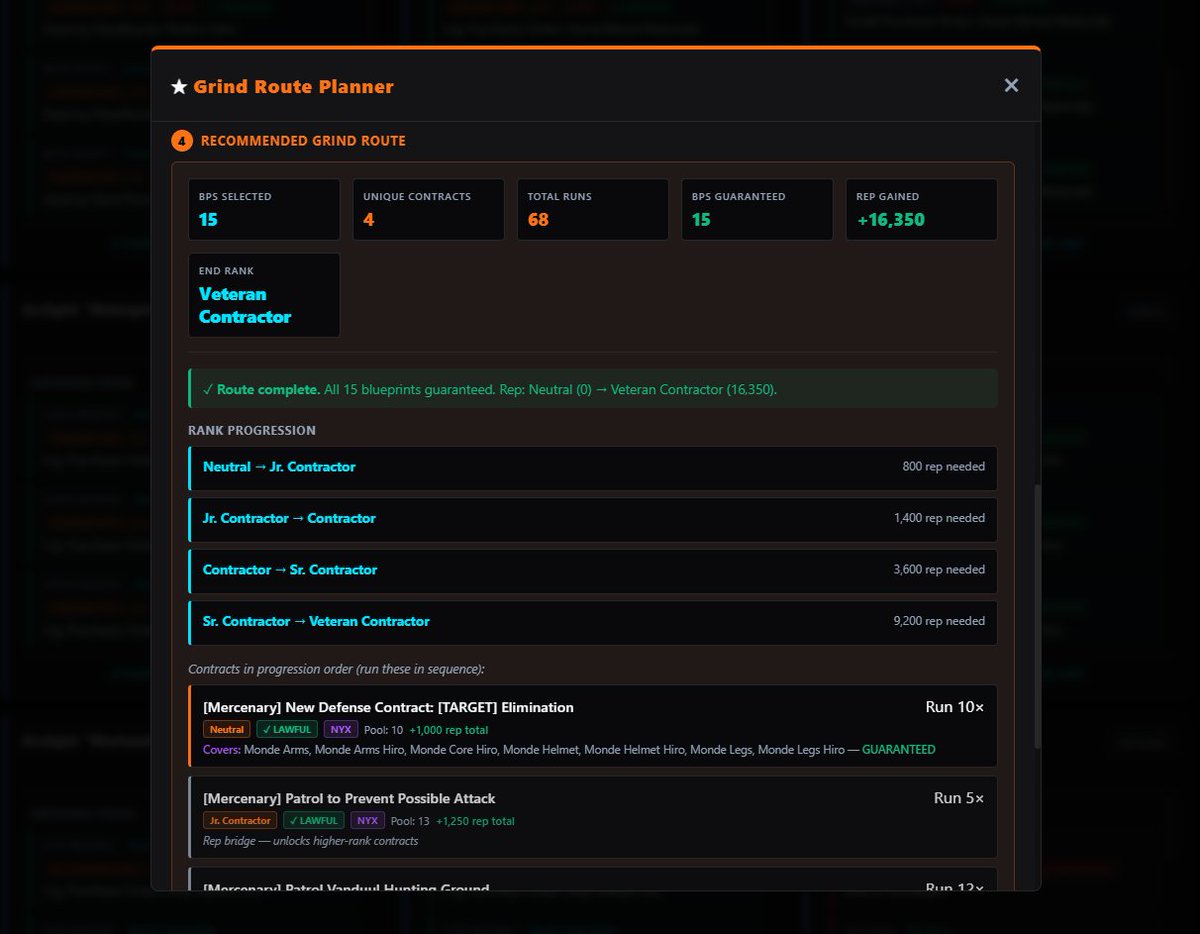The image size is (1200, 934).
Task: Click the Jr. Contractor rank tag
Action: (240, 821)
